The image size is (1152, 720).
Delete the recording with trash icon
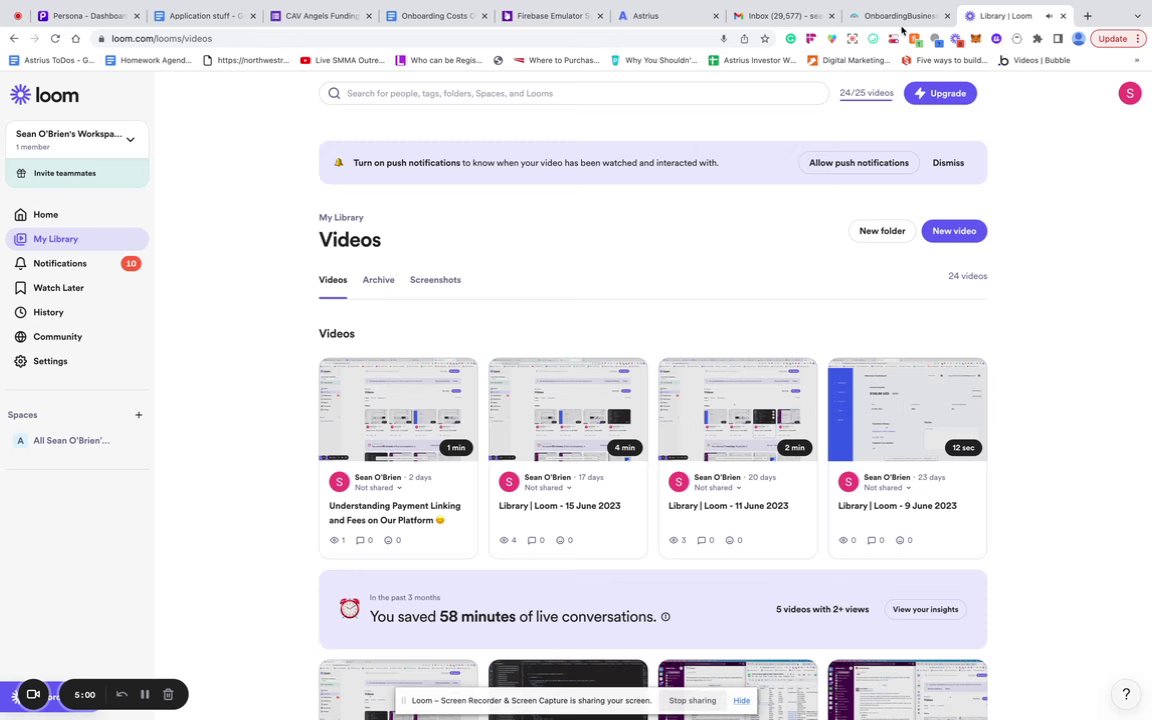click(x=168, y=694)
